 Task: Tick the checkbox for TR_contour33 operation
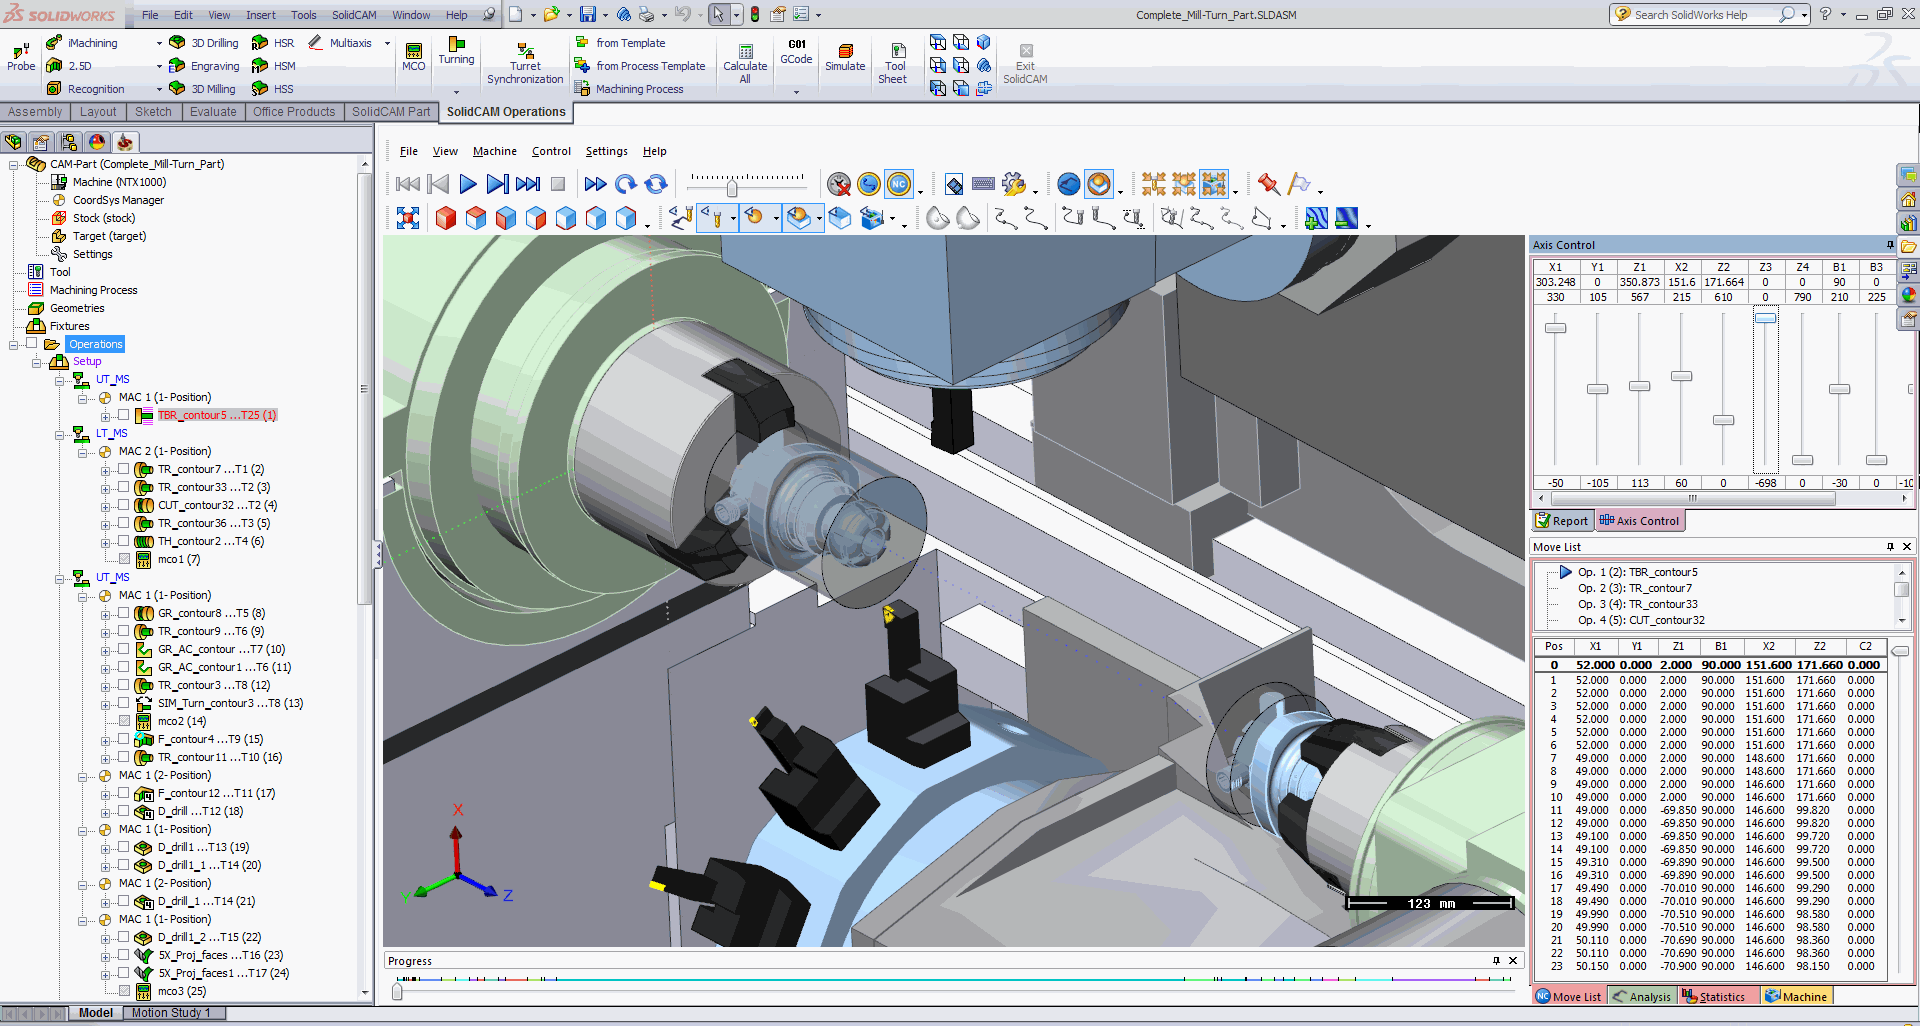click(x=124, y=487)
